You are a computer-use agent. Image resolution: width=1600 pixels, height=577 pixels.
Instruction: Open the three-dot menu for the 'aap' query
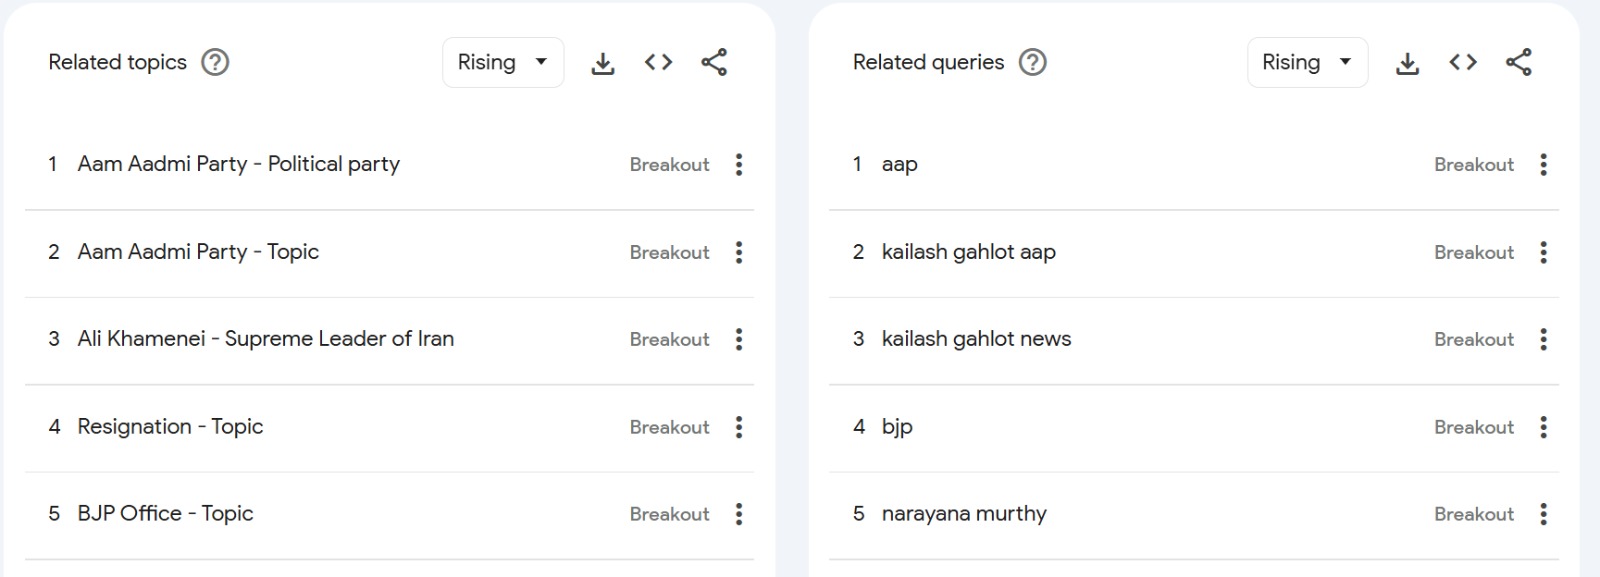(x=1543, y=165)
